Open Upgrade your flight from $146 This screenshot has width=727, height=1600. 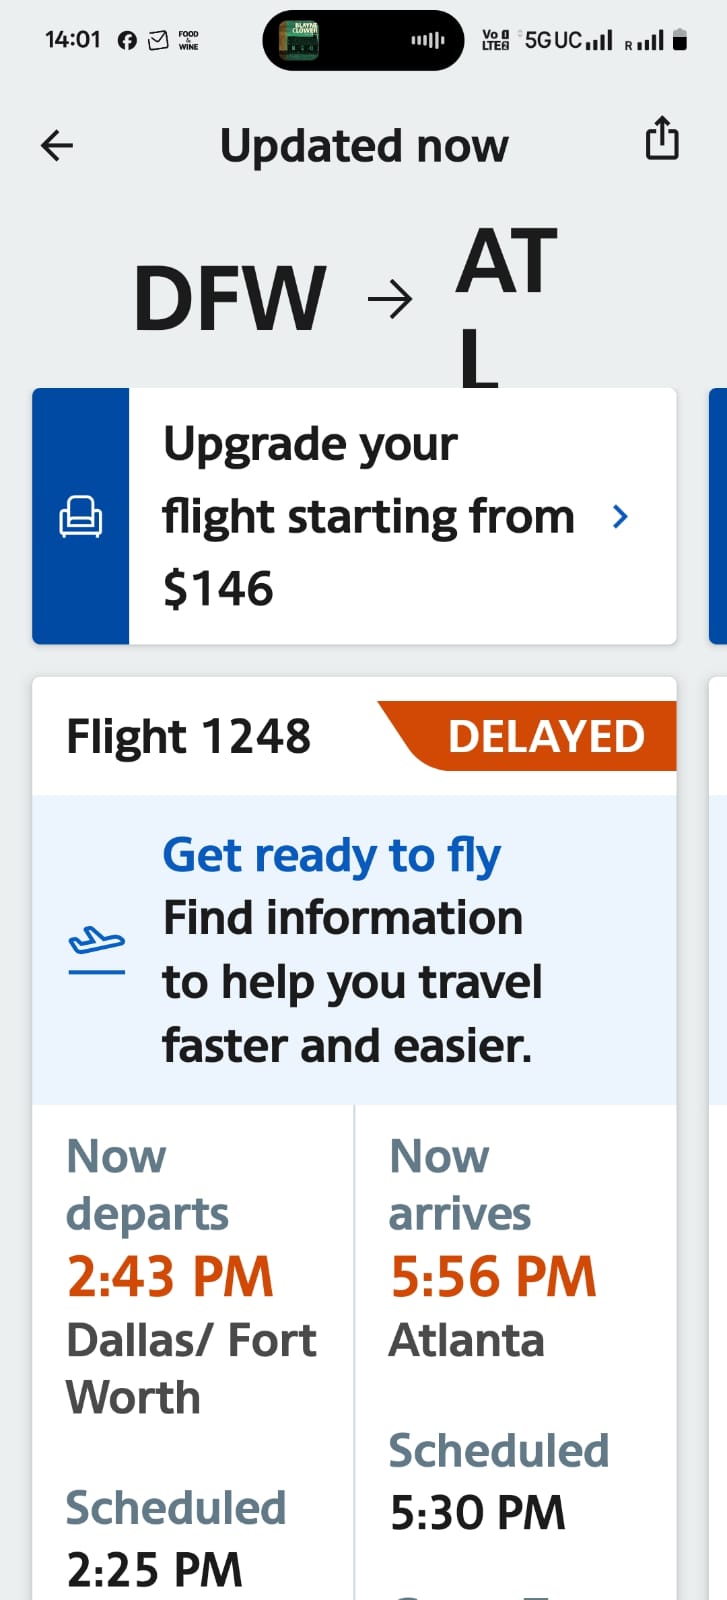click(x=368, y=516)
